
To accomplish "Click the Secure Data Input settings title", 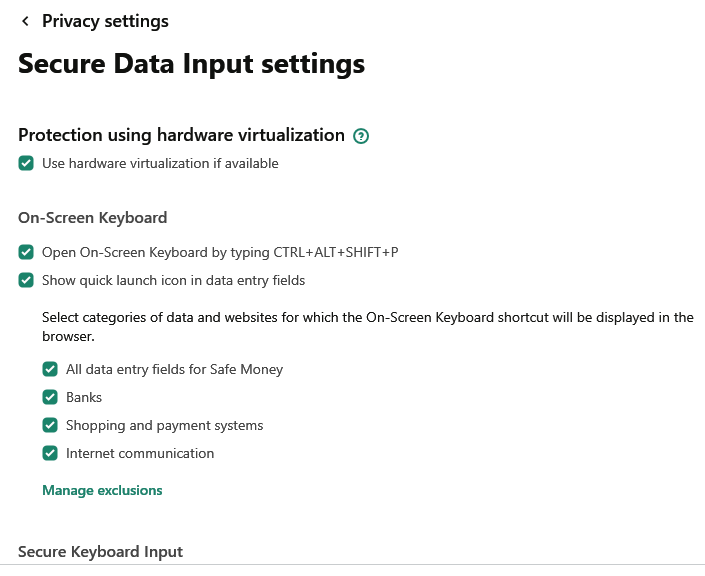I will 191,64.
